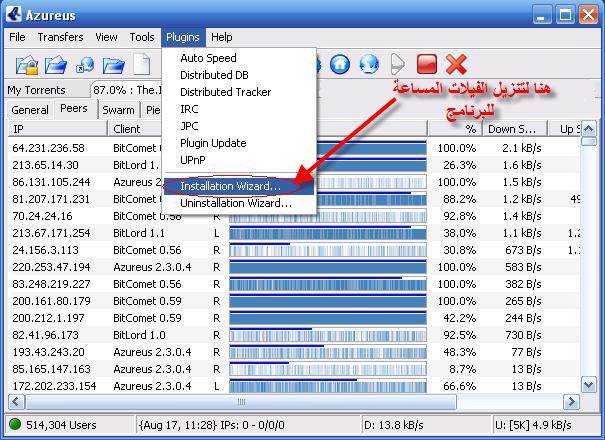Viewport: 605px width, 440px height.
Task: Click the pieces bar for peer 82.41.96.173
Action: [328, 335]
